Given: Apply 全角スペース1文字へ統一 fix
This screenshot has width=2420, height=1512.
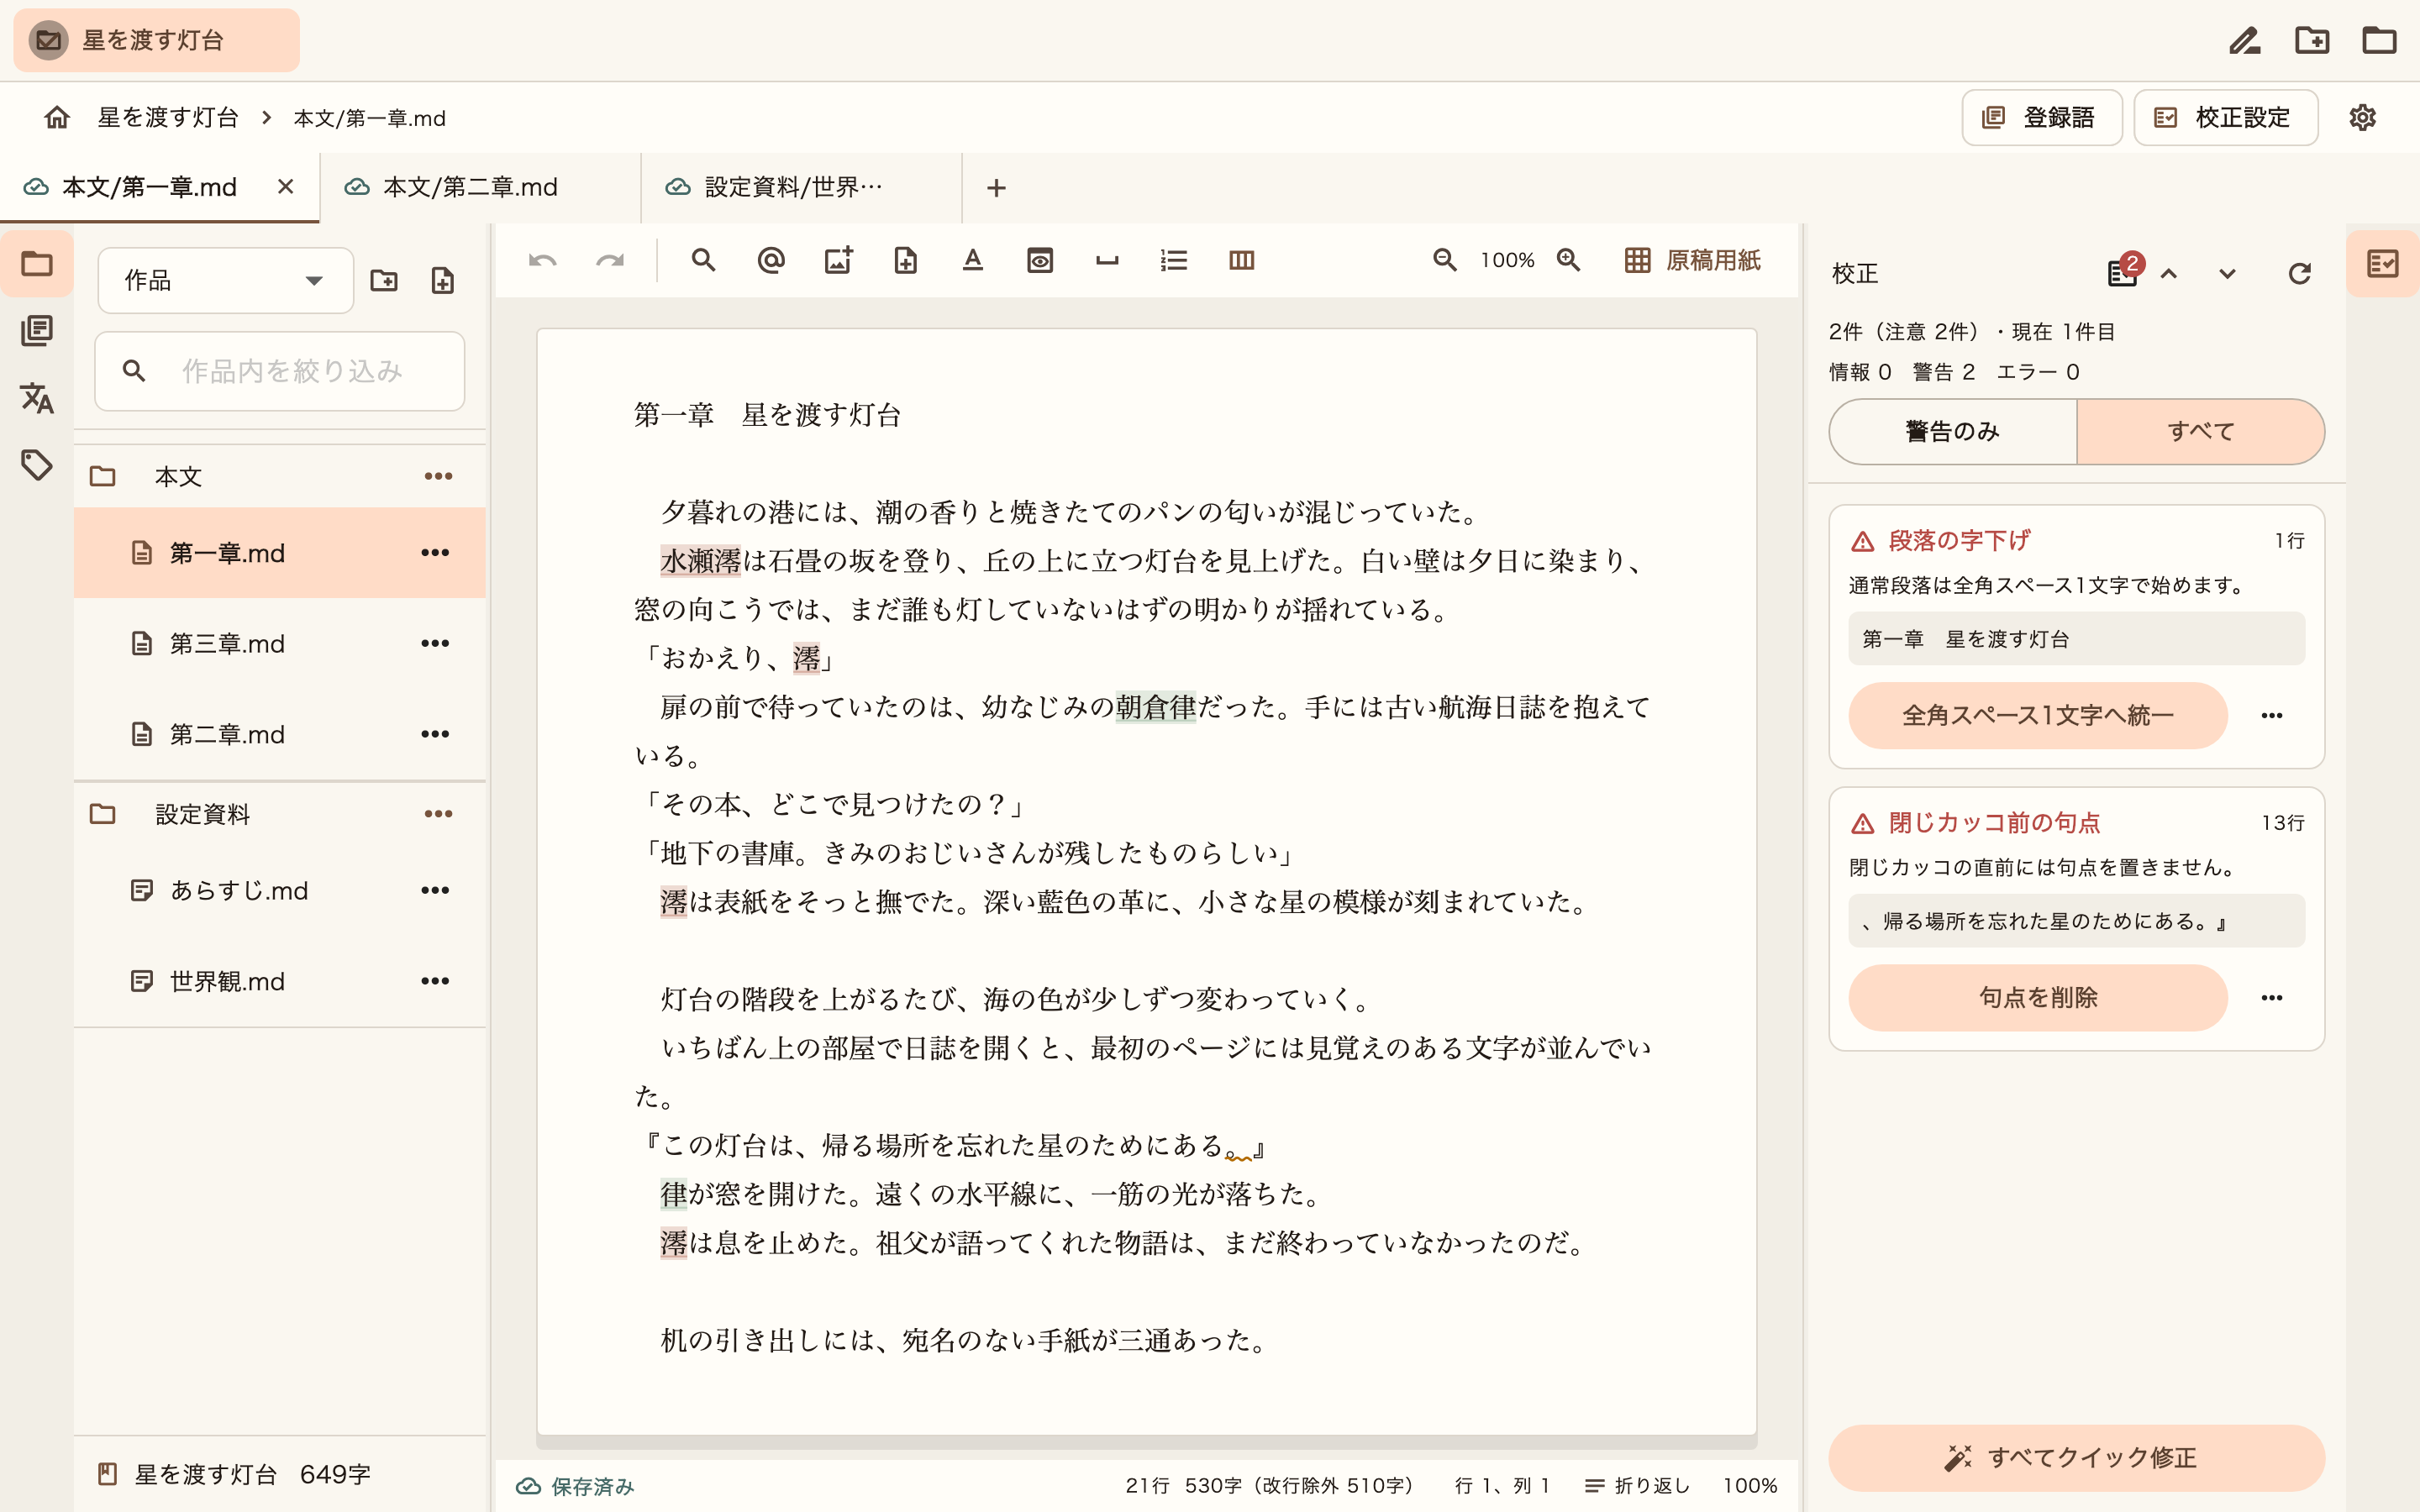Looking at the screenshot, I should click(x=2037, y=716).
